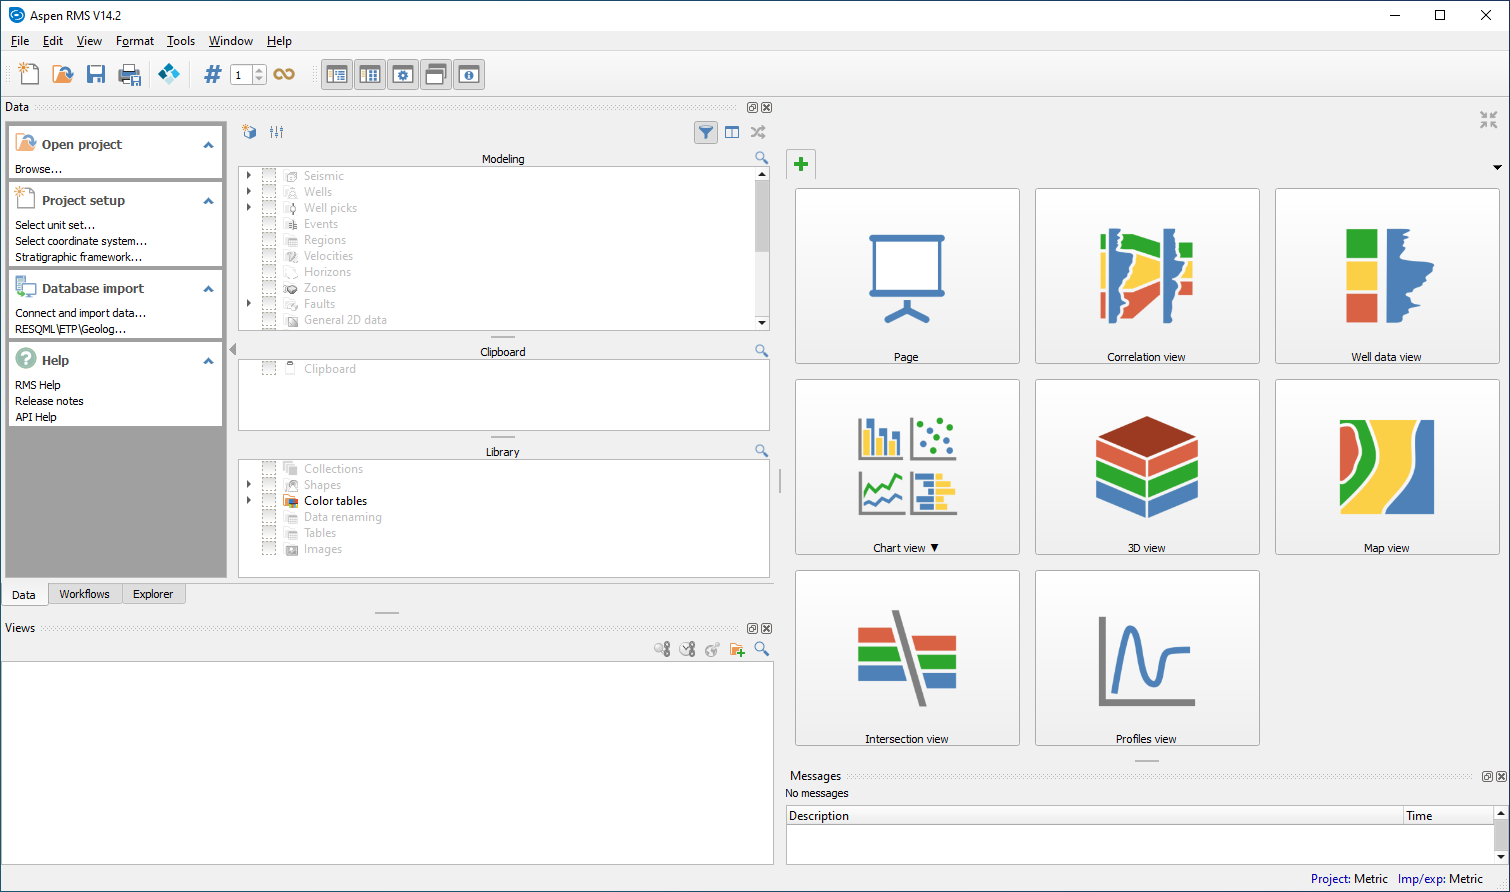Toggle the table grid panel toolbar button
1510x892 pixels.
(x=370, y=74)
